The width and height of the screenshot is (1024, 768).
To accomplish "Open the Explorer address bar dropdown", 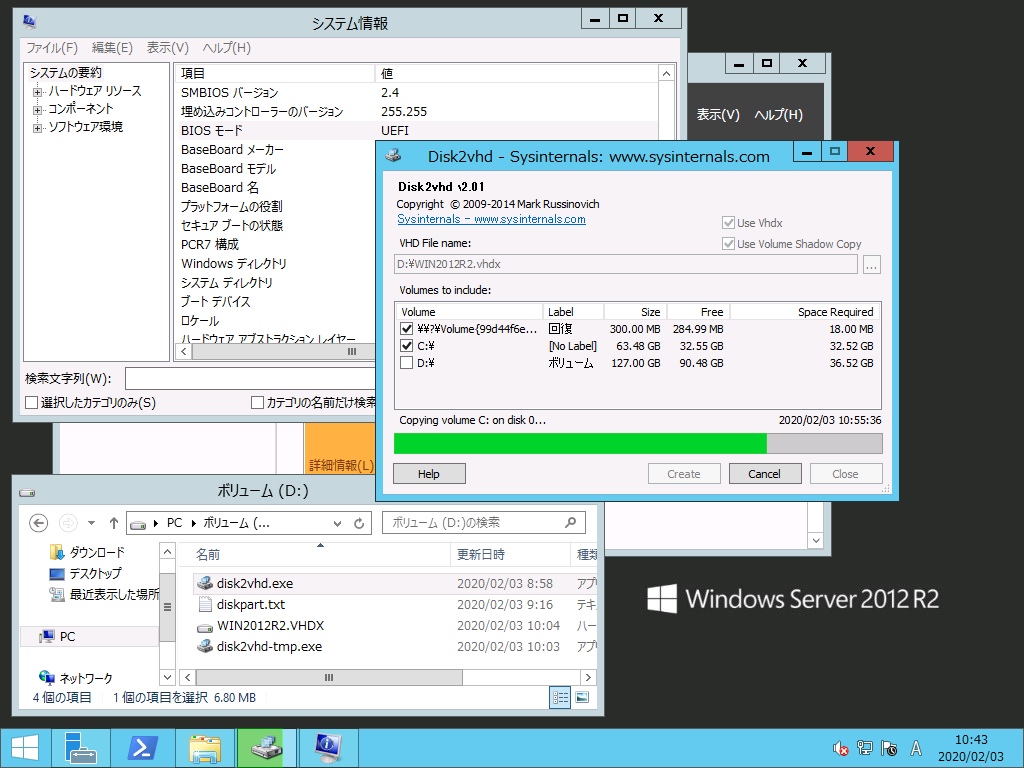I will click(337, 523).
